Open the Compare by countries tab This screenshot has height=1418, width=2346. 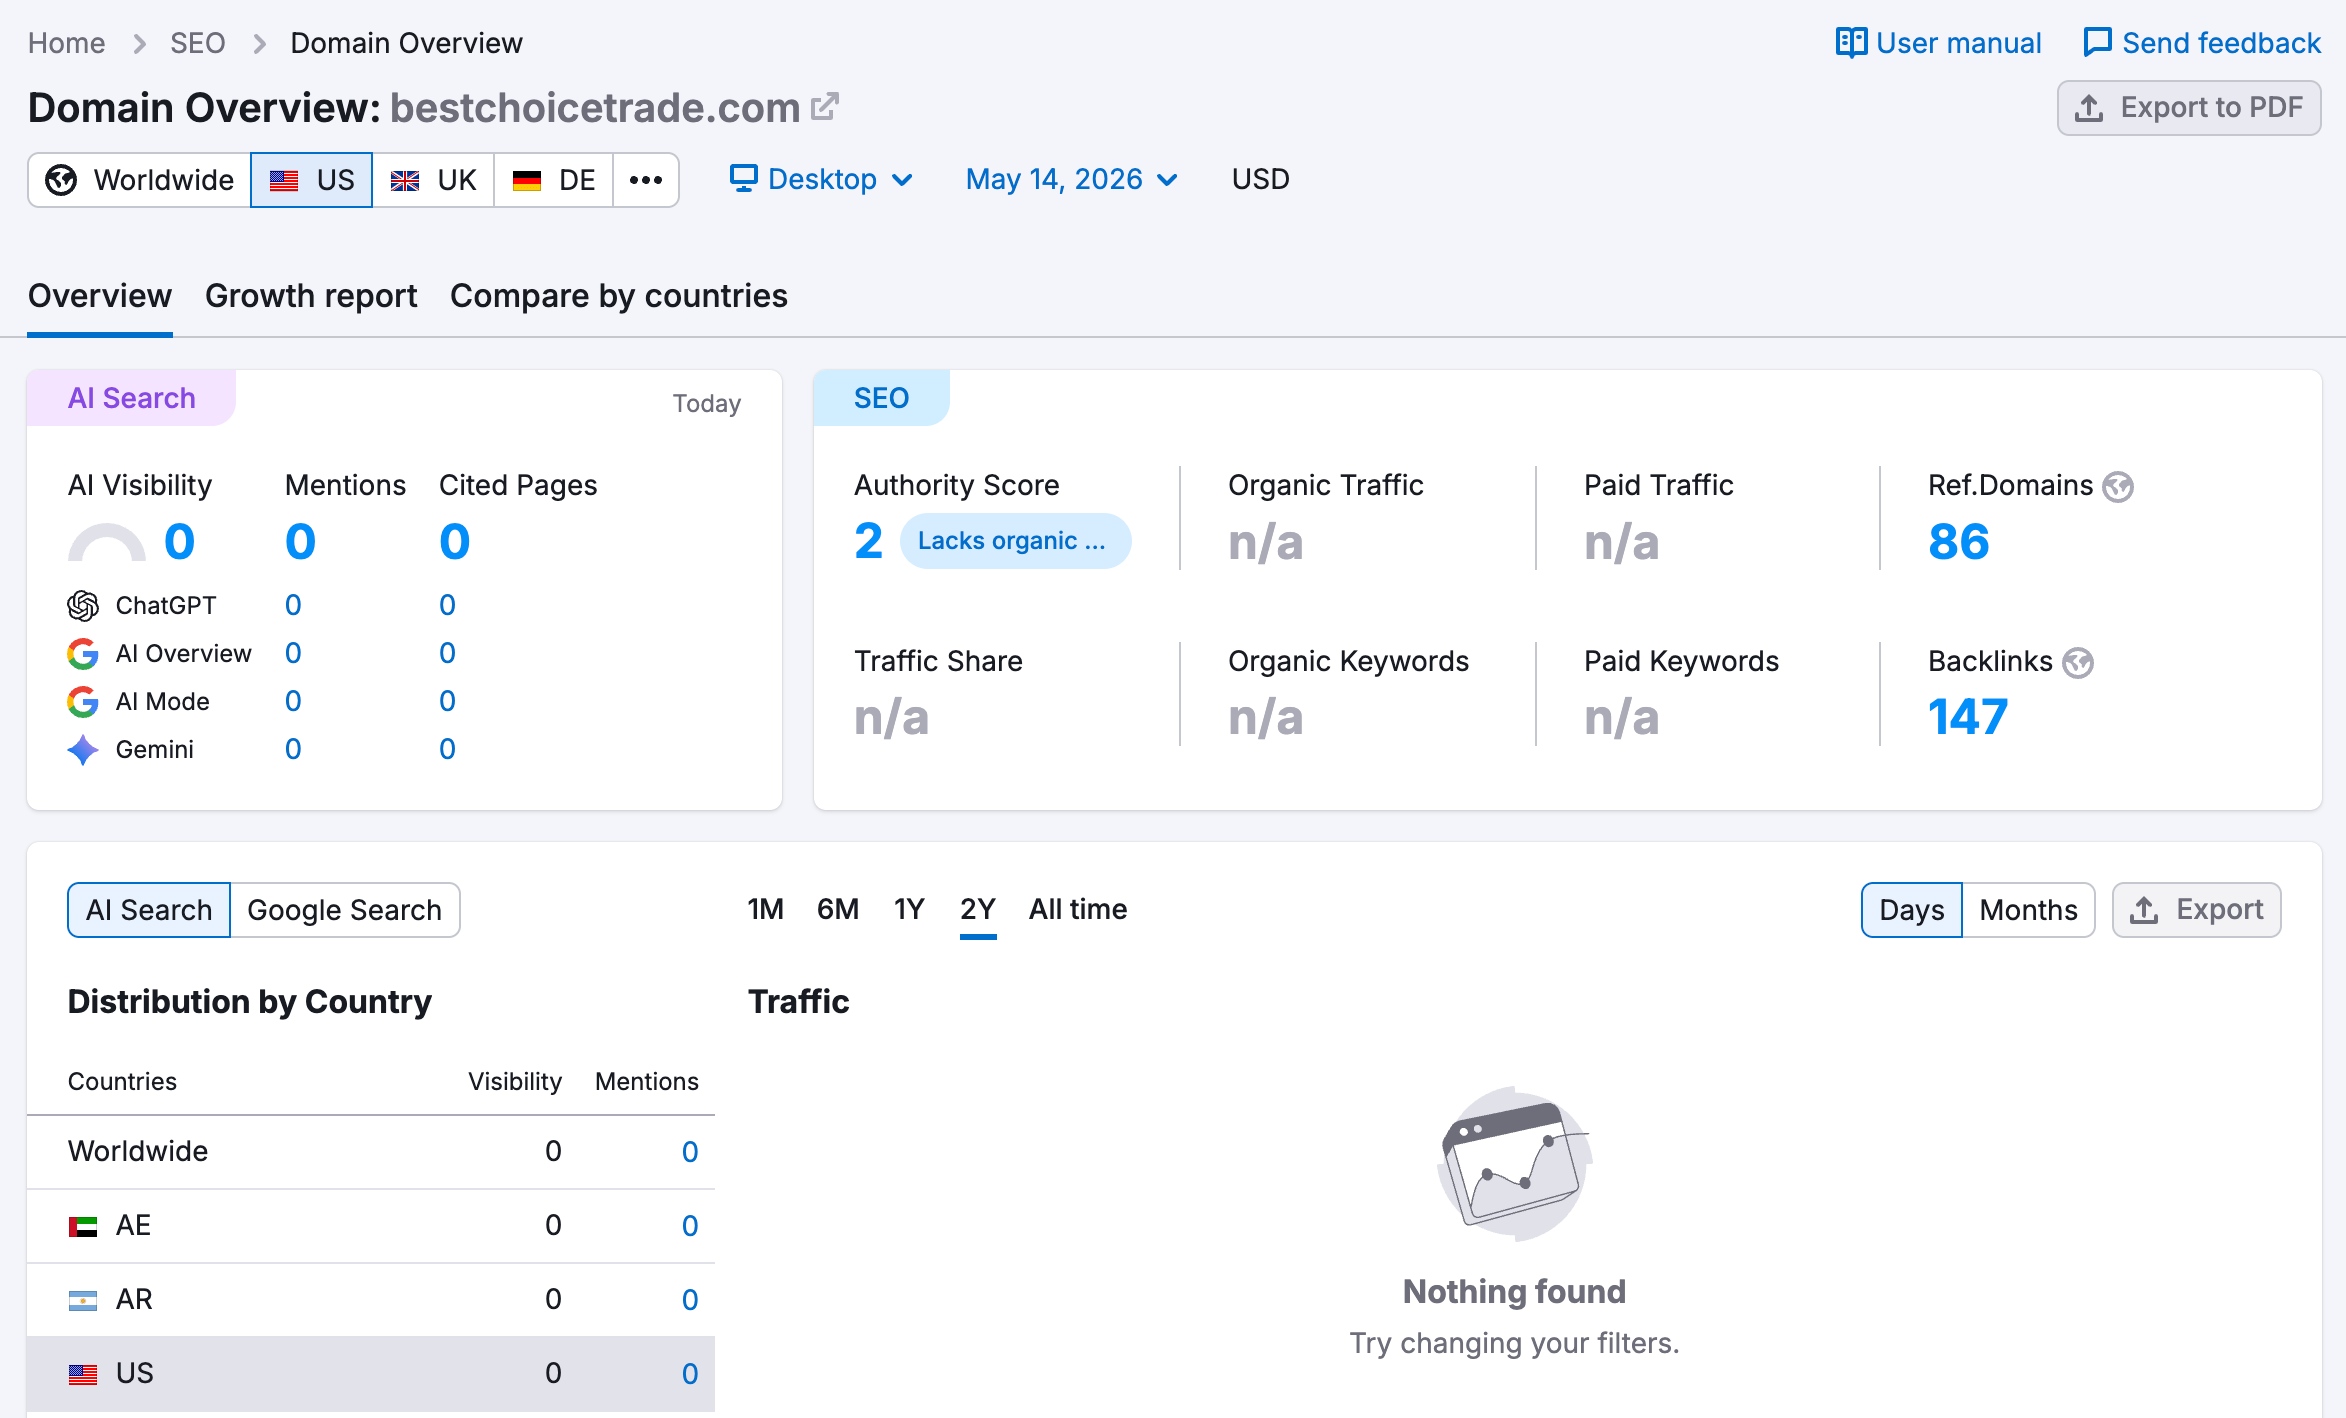pos(619,296)
